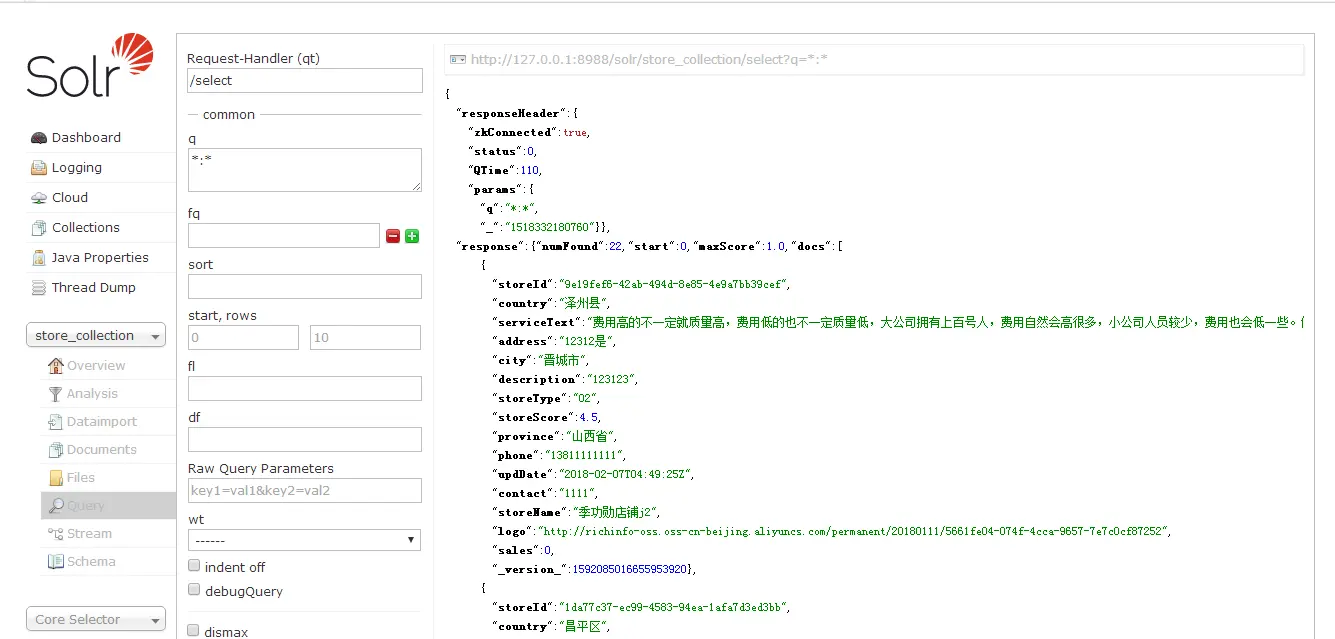Screen dimensions: 1335x639
Task: Click the Documents icon
Action: click(x=56, y=450)
